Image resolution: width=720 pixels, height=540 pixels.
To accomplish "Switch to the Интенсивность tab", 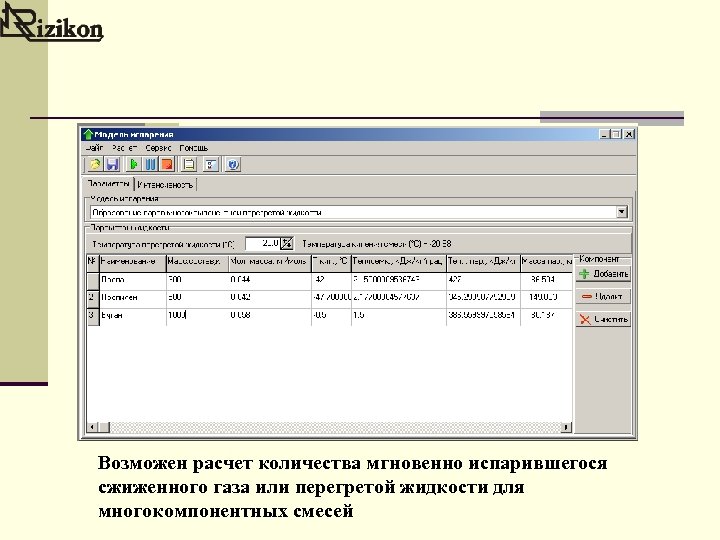I will pyautogui.click(x=165, y=185).
